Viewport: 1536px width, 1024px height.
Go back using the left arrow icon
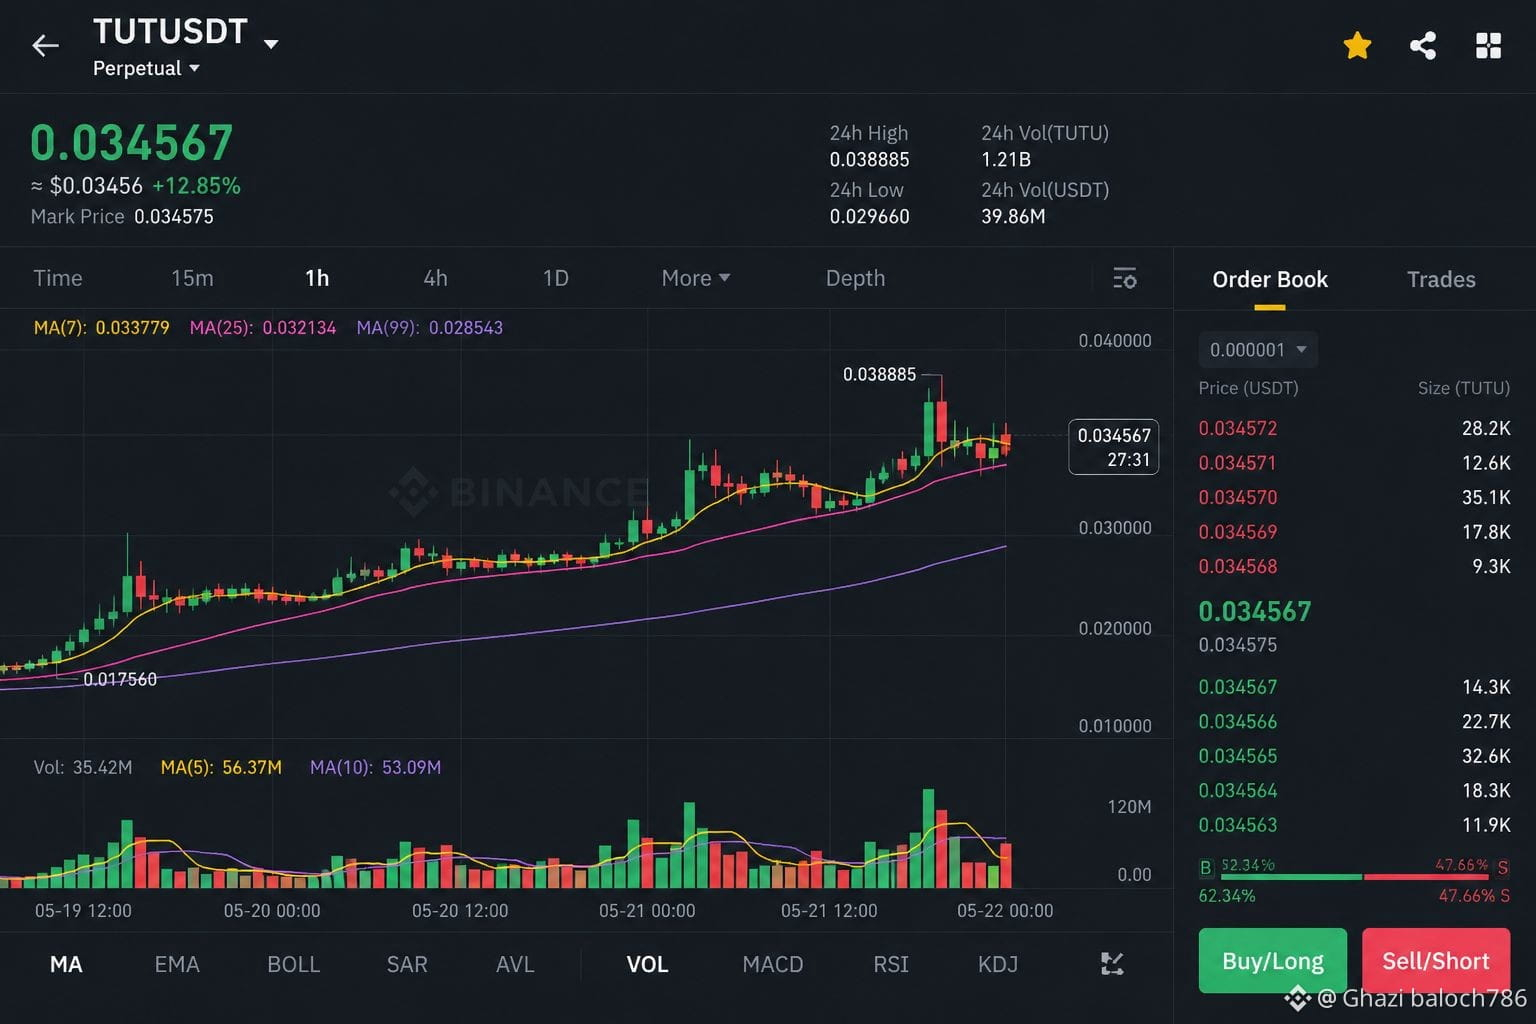coord(45,45)
